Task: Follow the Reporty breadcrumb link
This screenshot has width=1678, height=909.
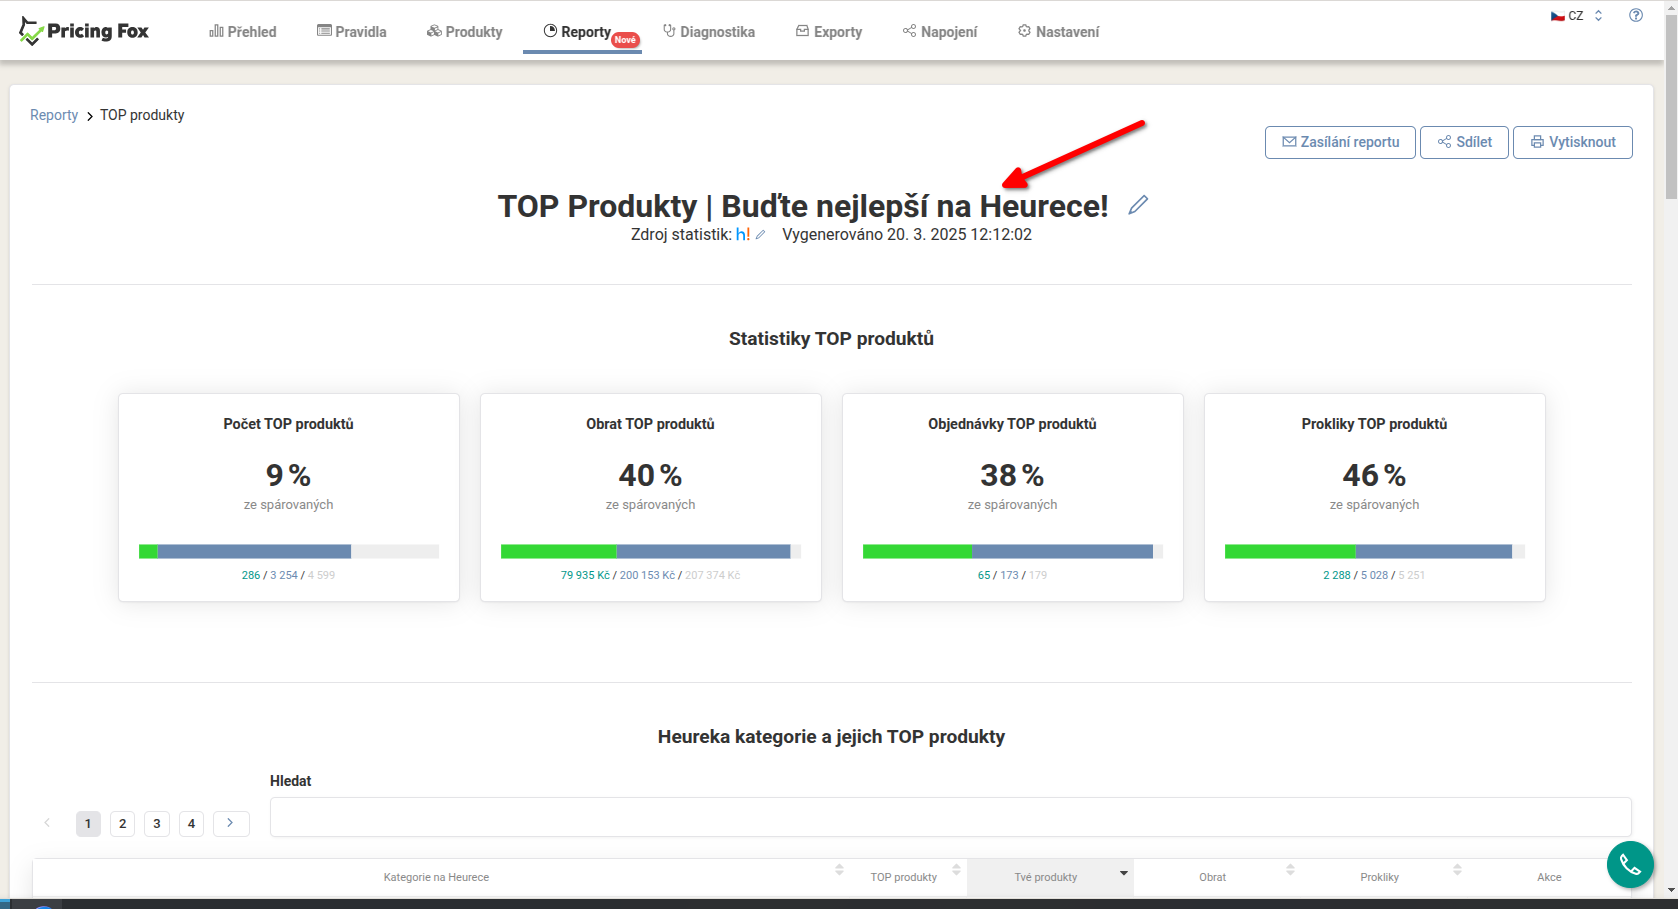Action: (x=54, y=115)
